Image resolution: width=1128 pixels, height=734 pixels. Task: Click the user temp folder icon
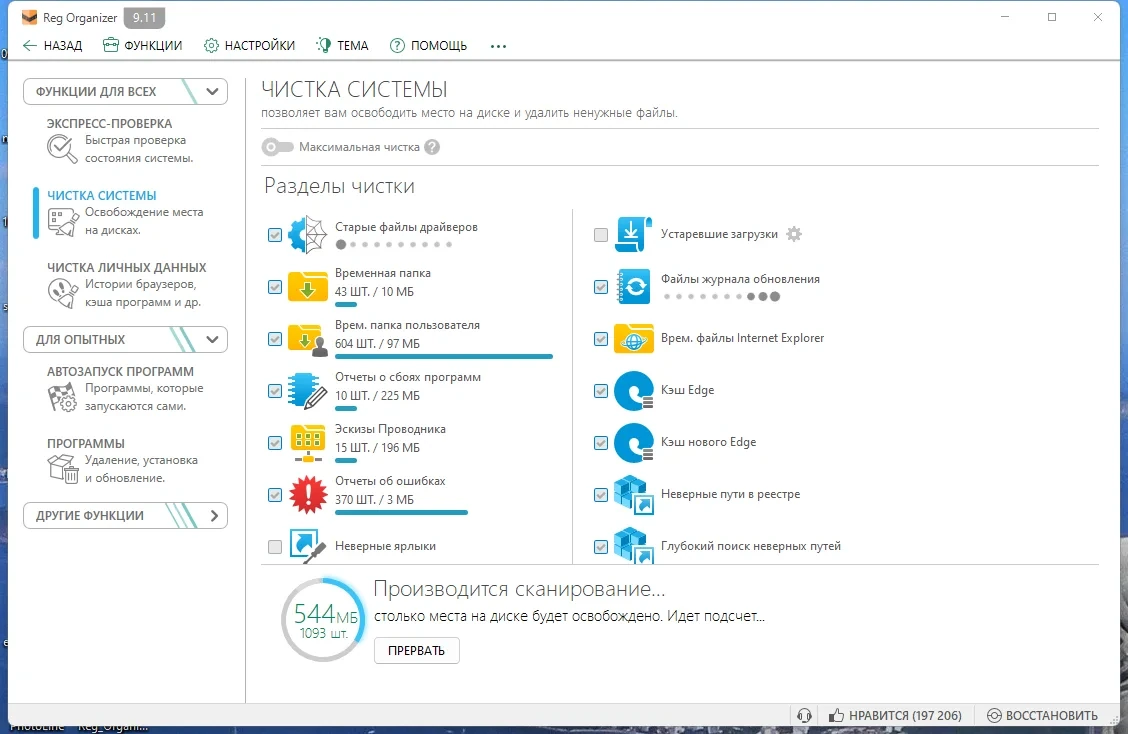307,339
